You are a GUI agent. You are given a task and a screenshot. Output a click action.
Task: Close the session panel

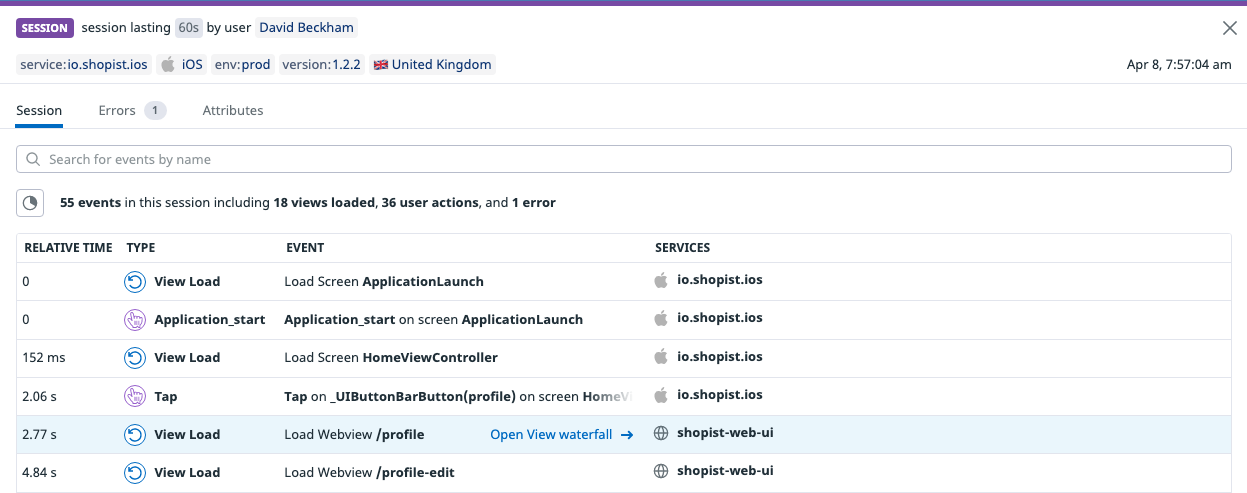1230,28
